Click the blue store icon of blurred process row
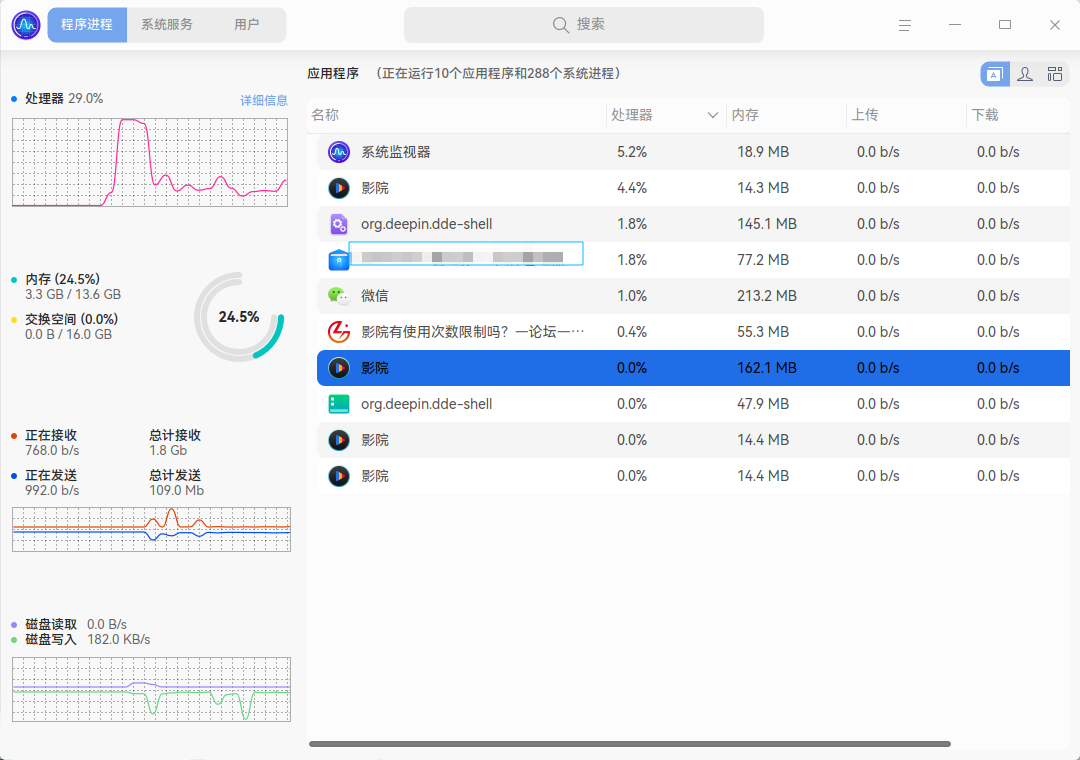Screen dimensions: 1080x760 tap(339, 260)
